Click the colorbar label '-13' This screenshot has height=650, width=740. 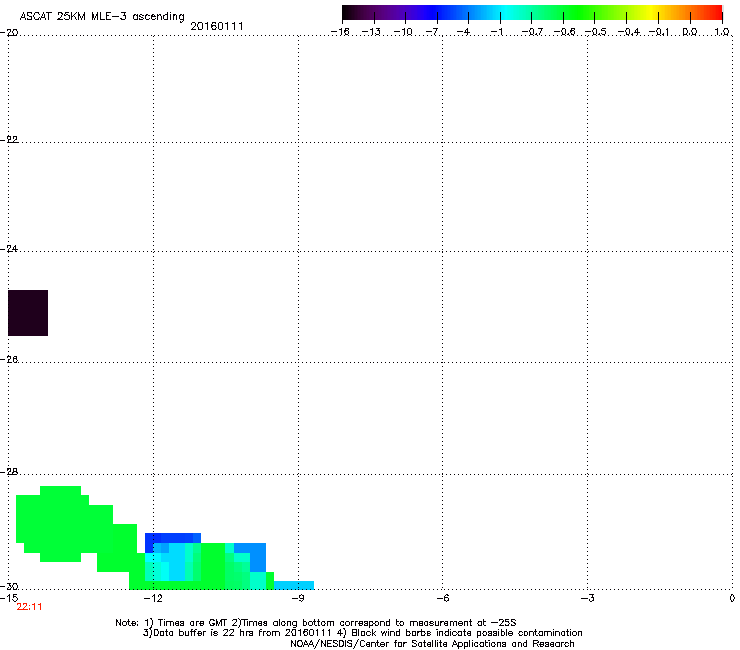point(371,32)
